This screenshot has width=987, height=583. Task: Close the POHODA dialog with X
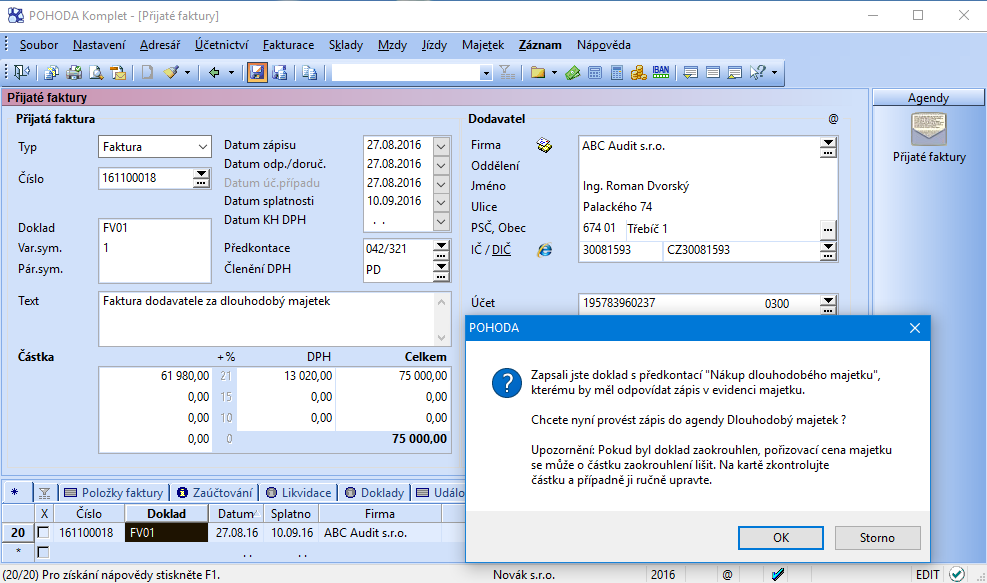pos(915,328)
